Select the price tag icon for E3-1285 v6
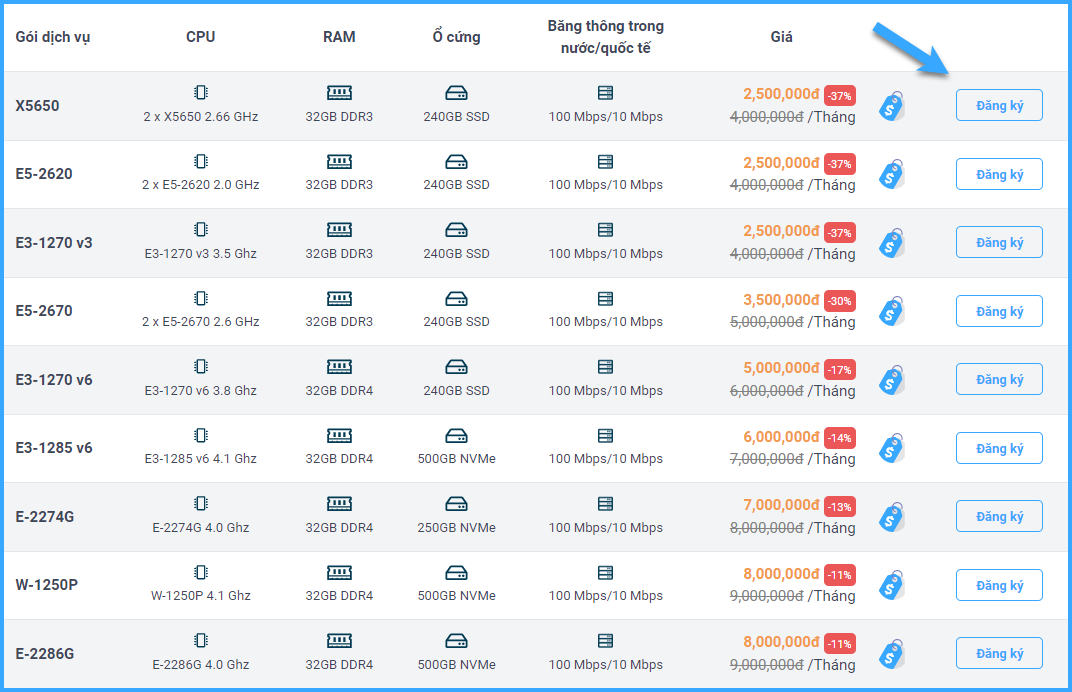This screenshot has width=1072, height=692. pos(892,448)
